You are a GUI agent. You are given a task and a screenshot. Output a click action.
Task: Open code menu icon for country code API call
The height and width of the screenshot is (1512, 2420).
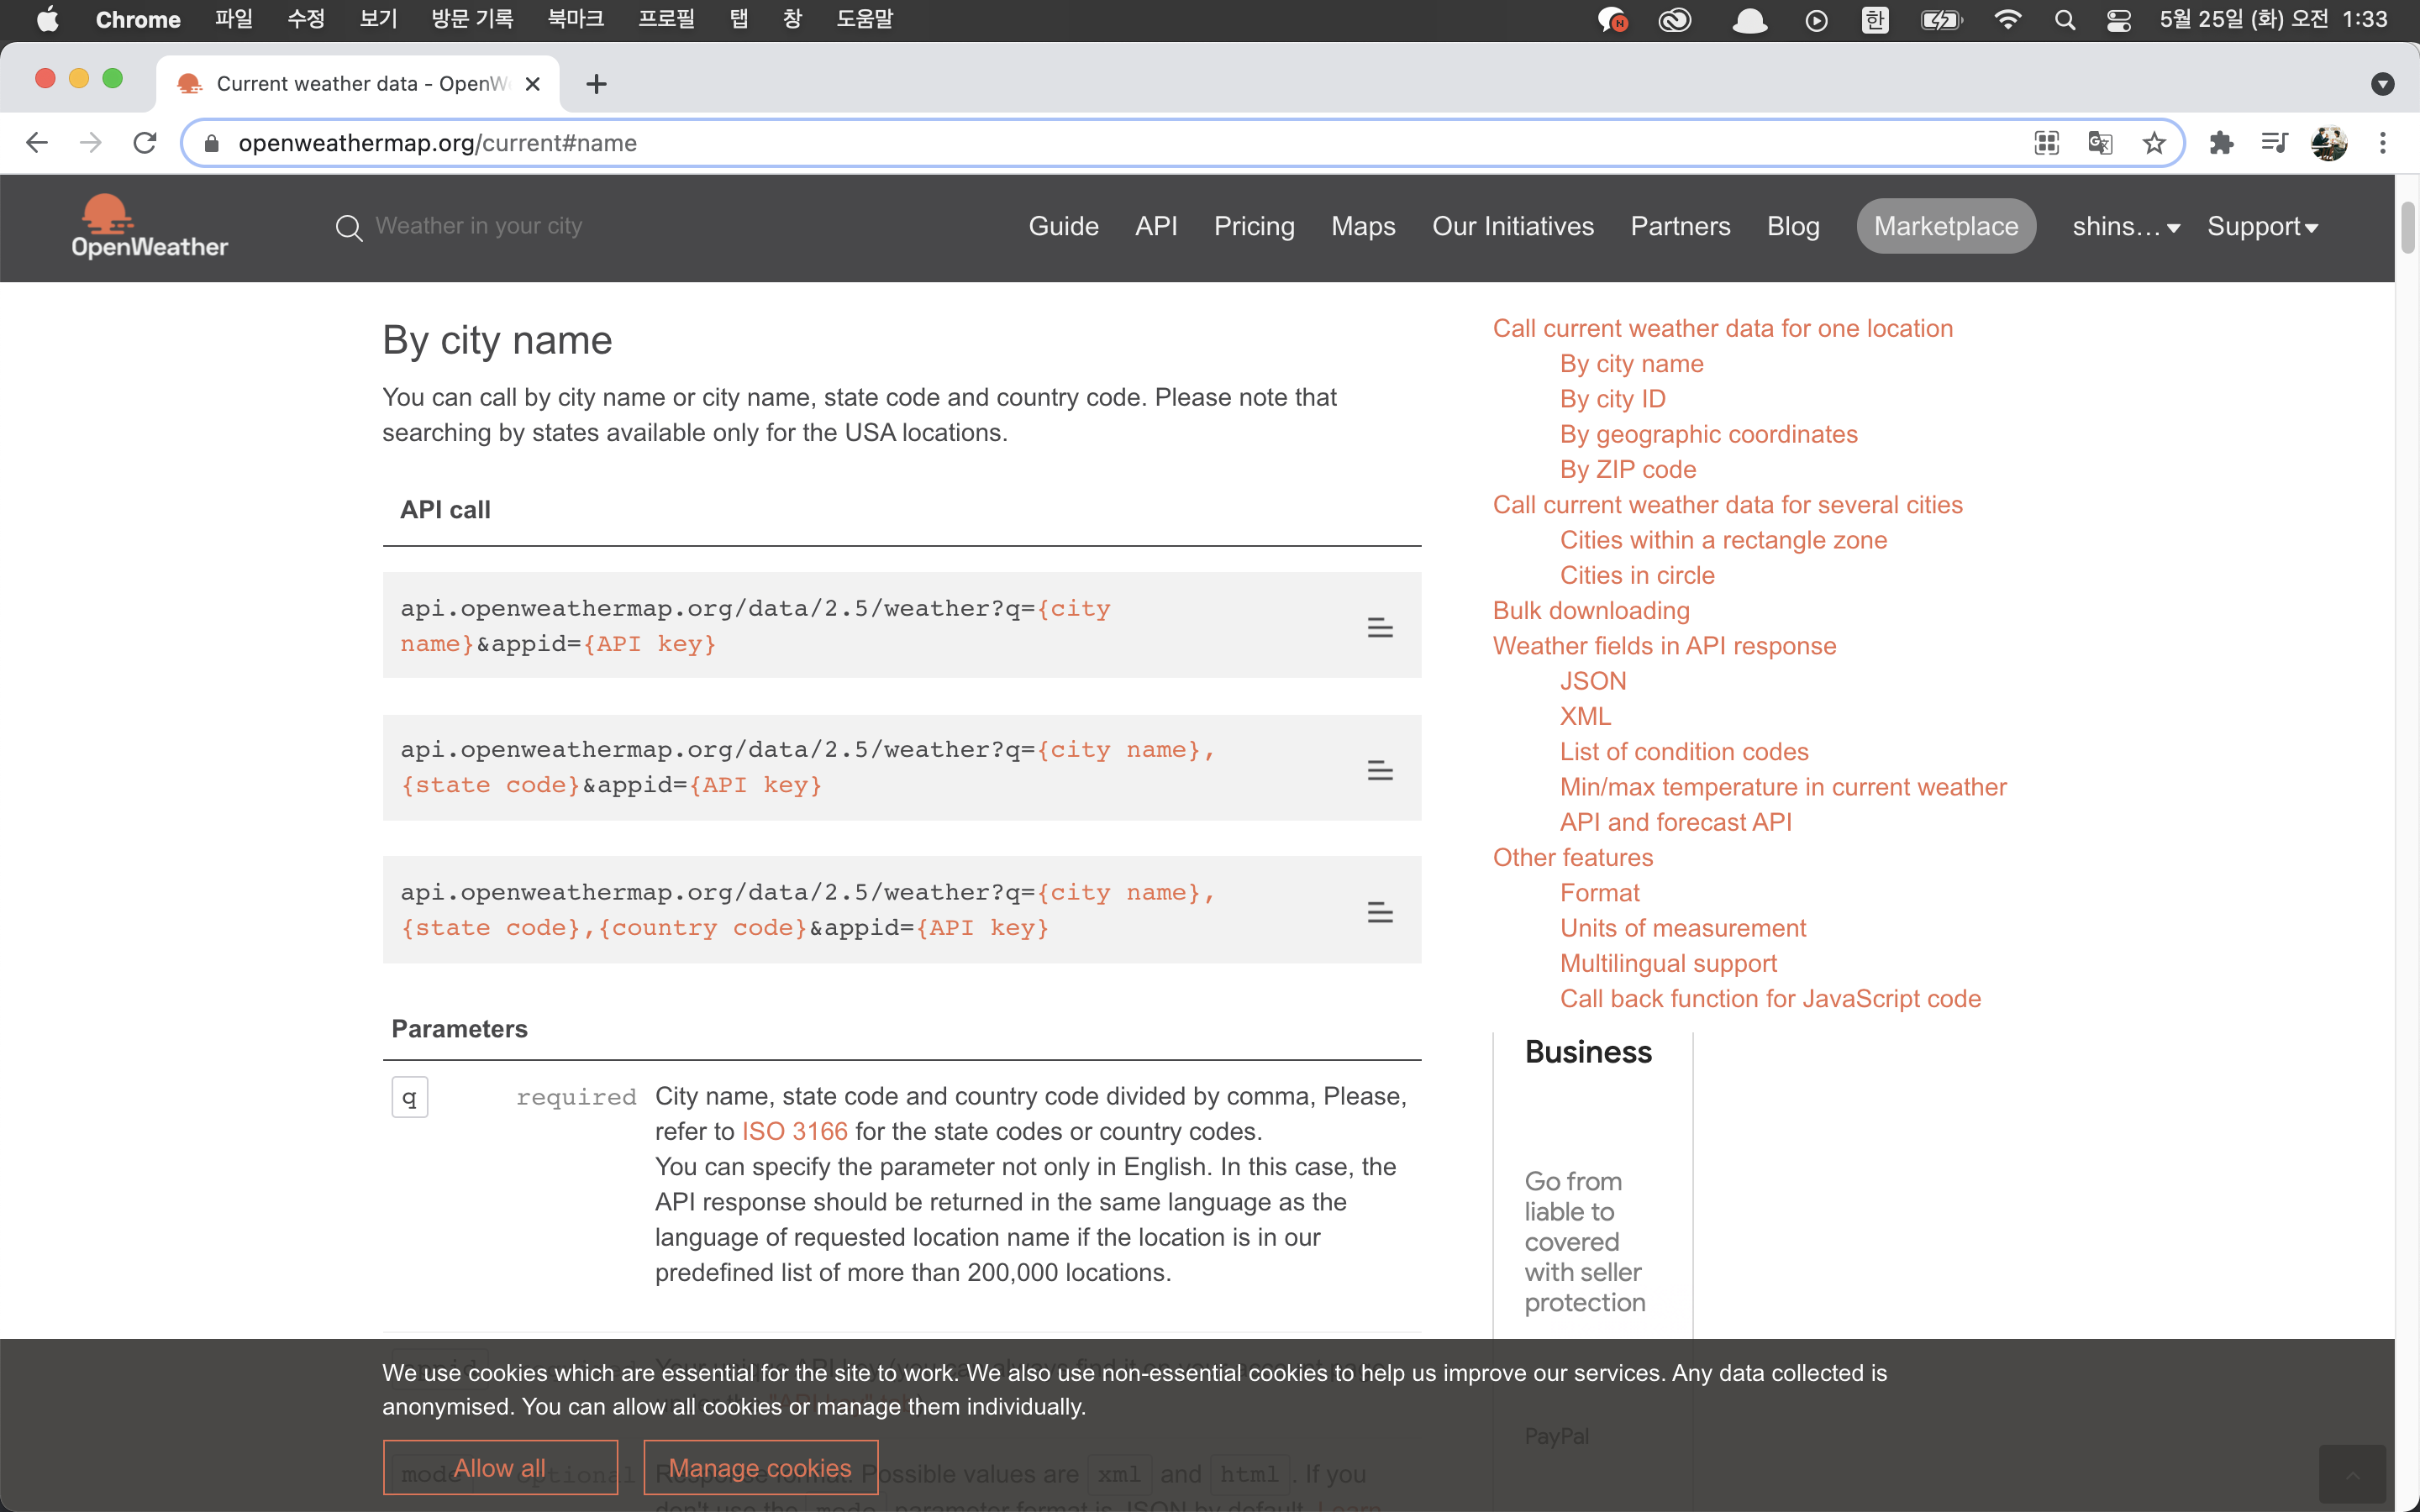1380,912
